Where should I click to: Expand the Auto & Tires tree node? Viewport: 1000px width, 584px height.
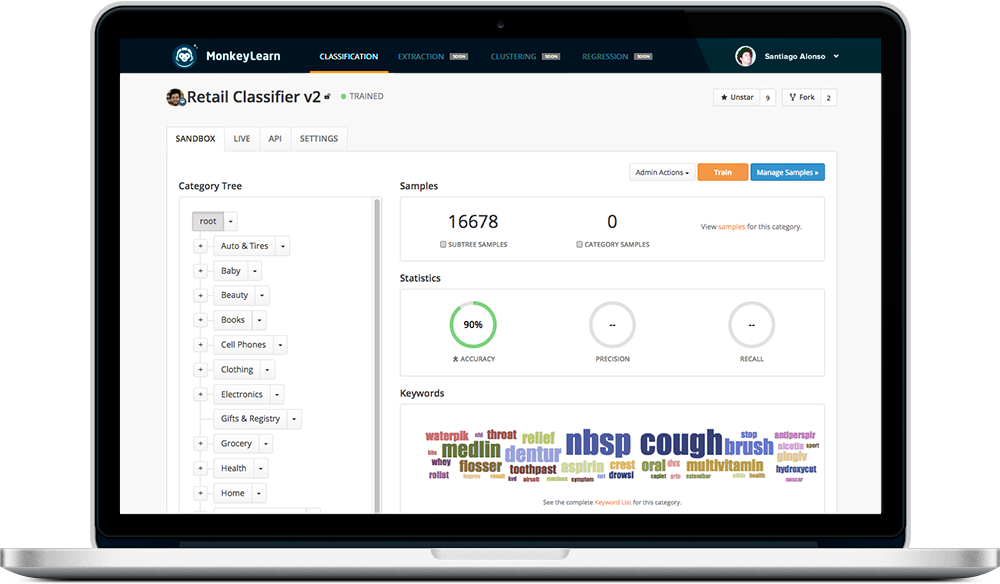200,246
